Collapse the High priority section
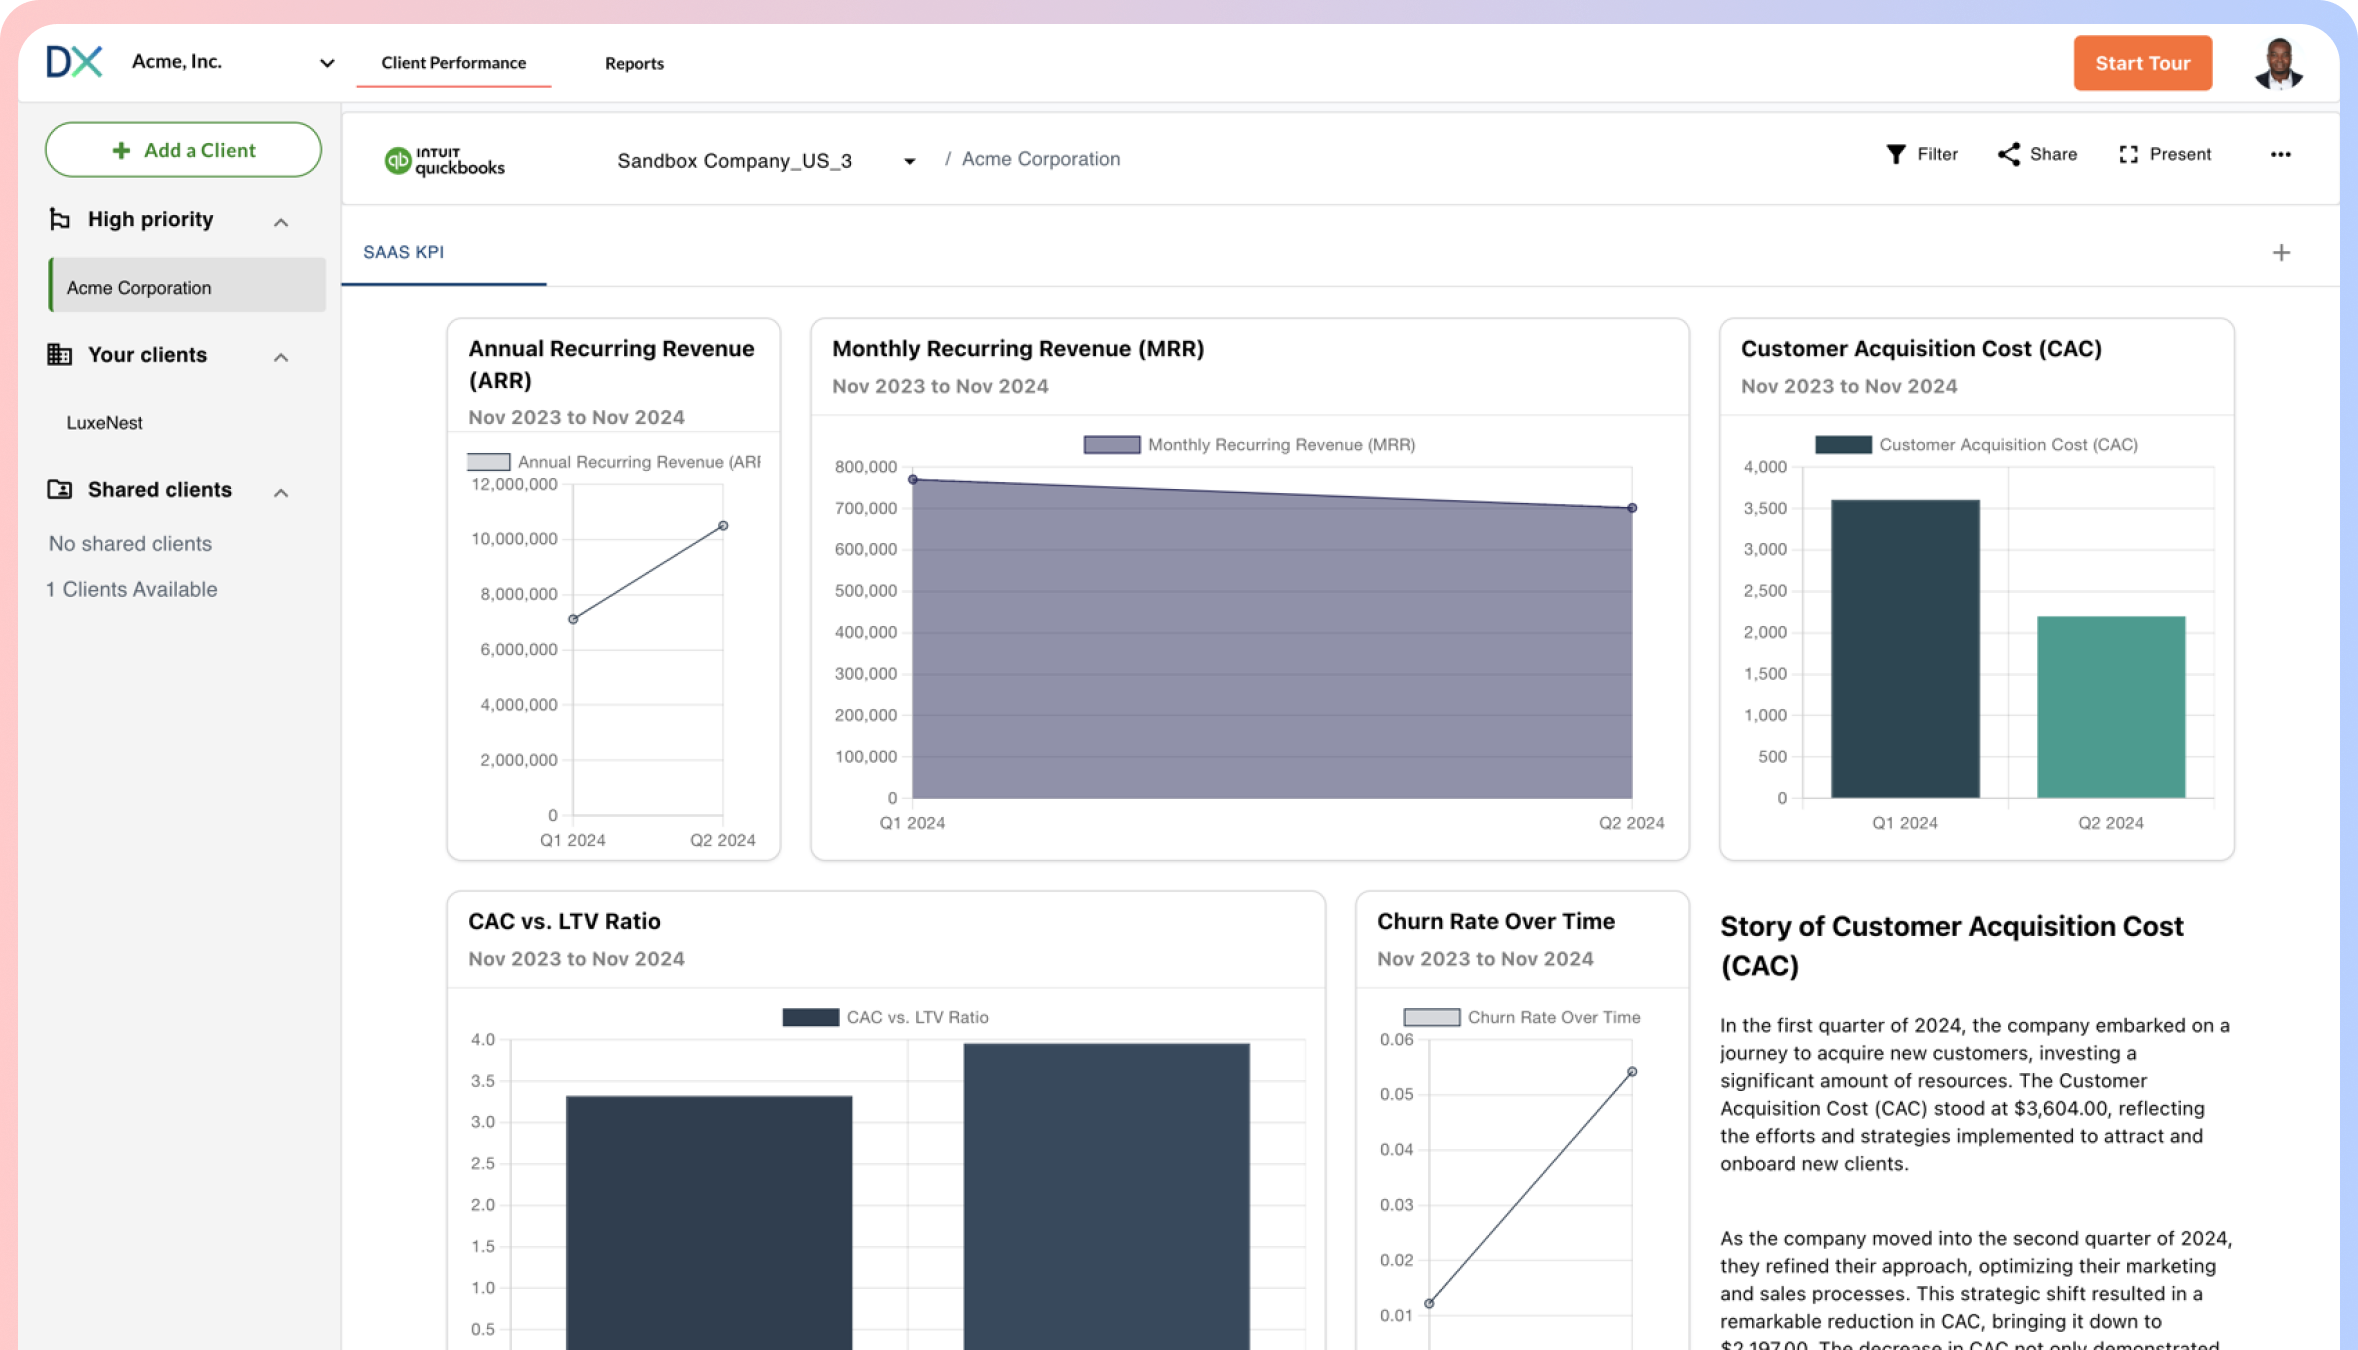 281,222
